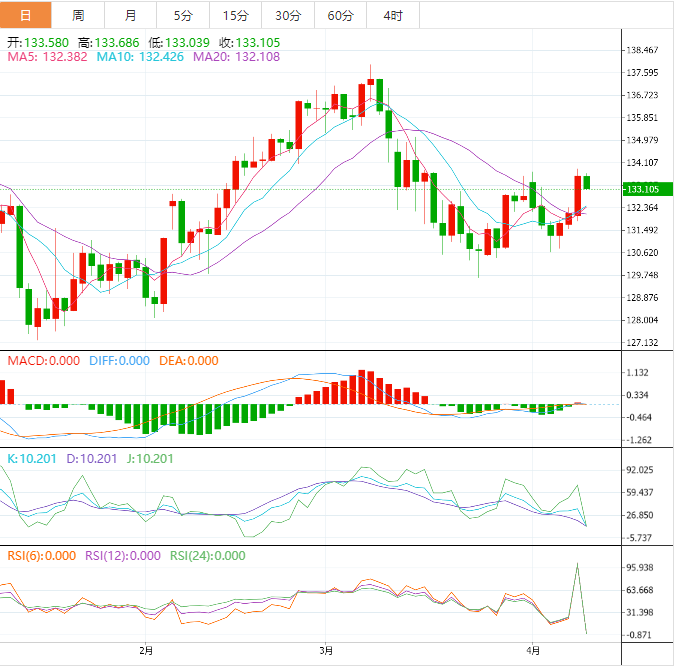Select the 15分 timeframe tab
The image size is (676, 671).
(235, 15)
